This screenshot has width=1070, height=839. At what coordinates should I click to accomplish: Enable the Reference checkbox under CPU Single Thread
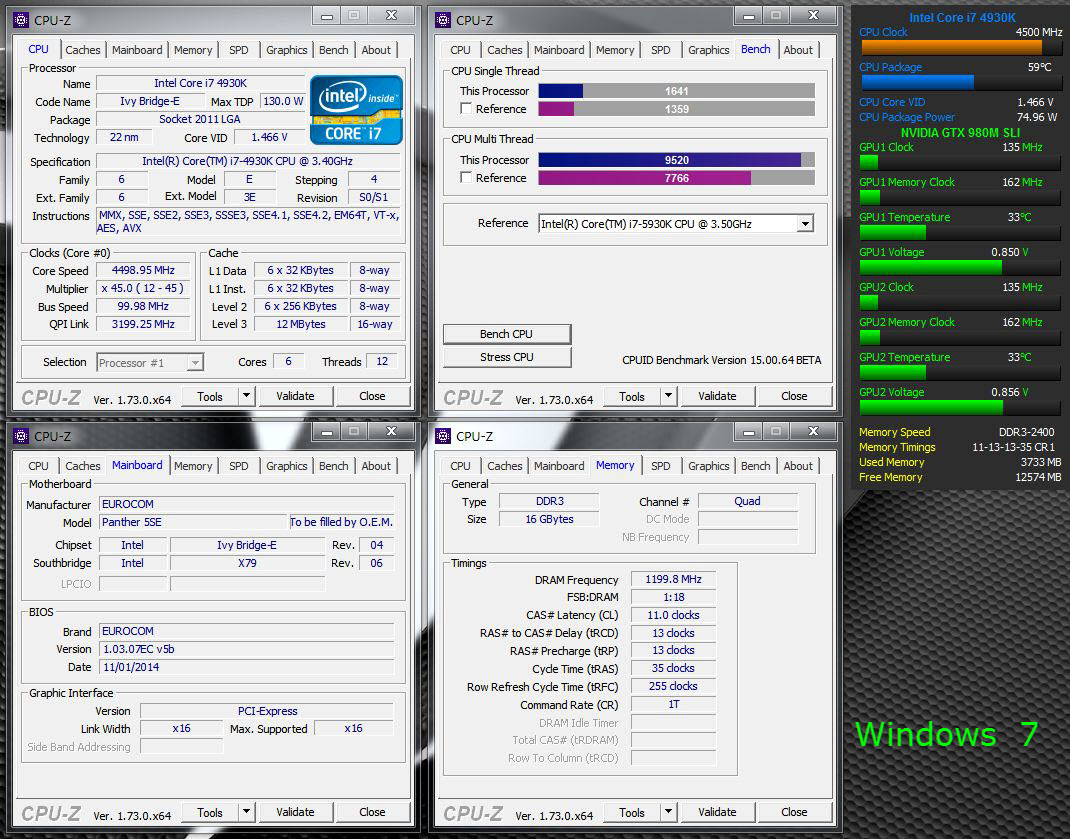[466, 109]
